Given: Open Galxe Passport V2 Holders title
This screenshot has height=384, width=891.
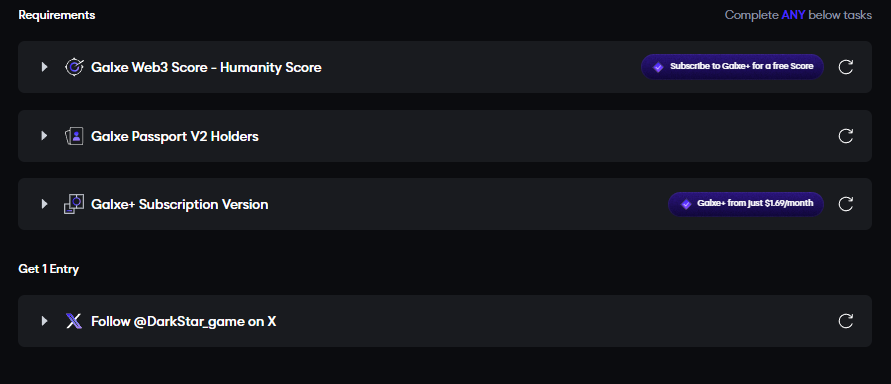Looking at the screenshot, I should coord(175,136).
